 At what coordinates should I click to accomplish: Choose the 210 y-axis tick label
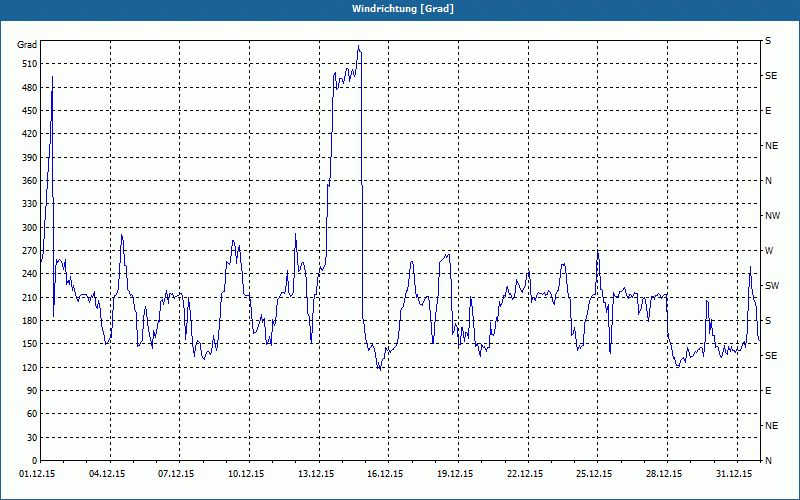tap(28, 297)
